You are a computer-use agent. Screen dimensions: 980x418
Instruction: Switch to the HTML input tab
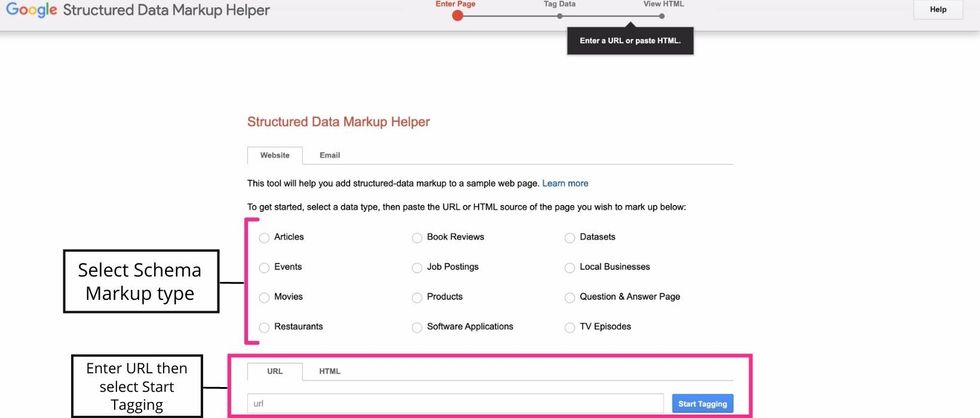point(330,371)
